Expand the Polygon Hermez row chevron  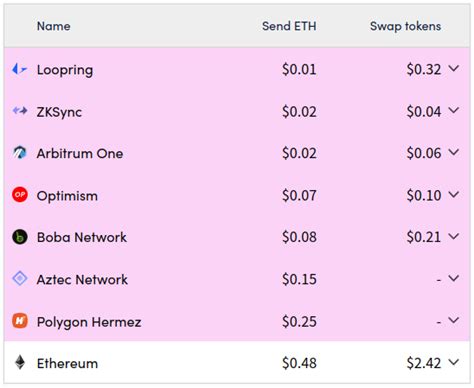pyautogui.click(x=454, y=320)
